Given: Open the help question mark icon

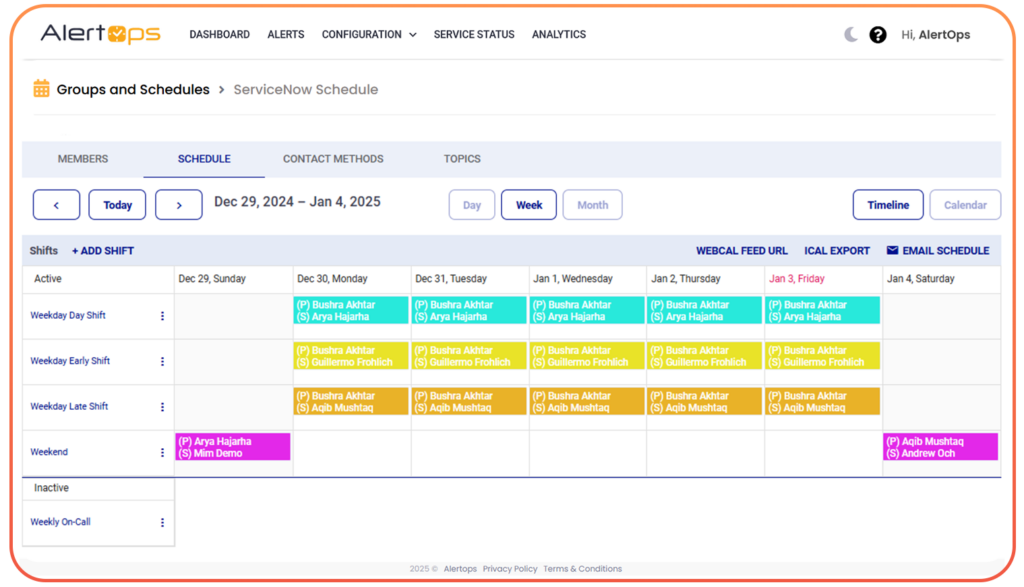Looking at the screenshot, I should (x=878, y=34).
